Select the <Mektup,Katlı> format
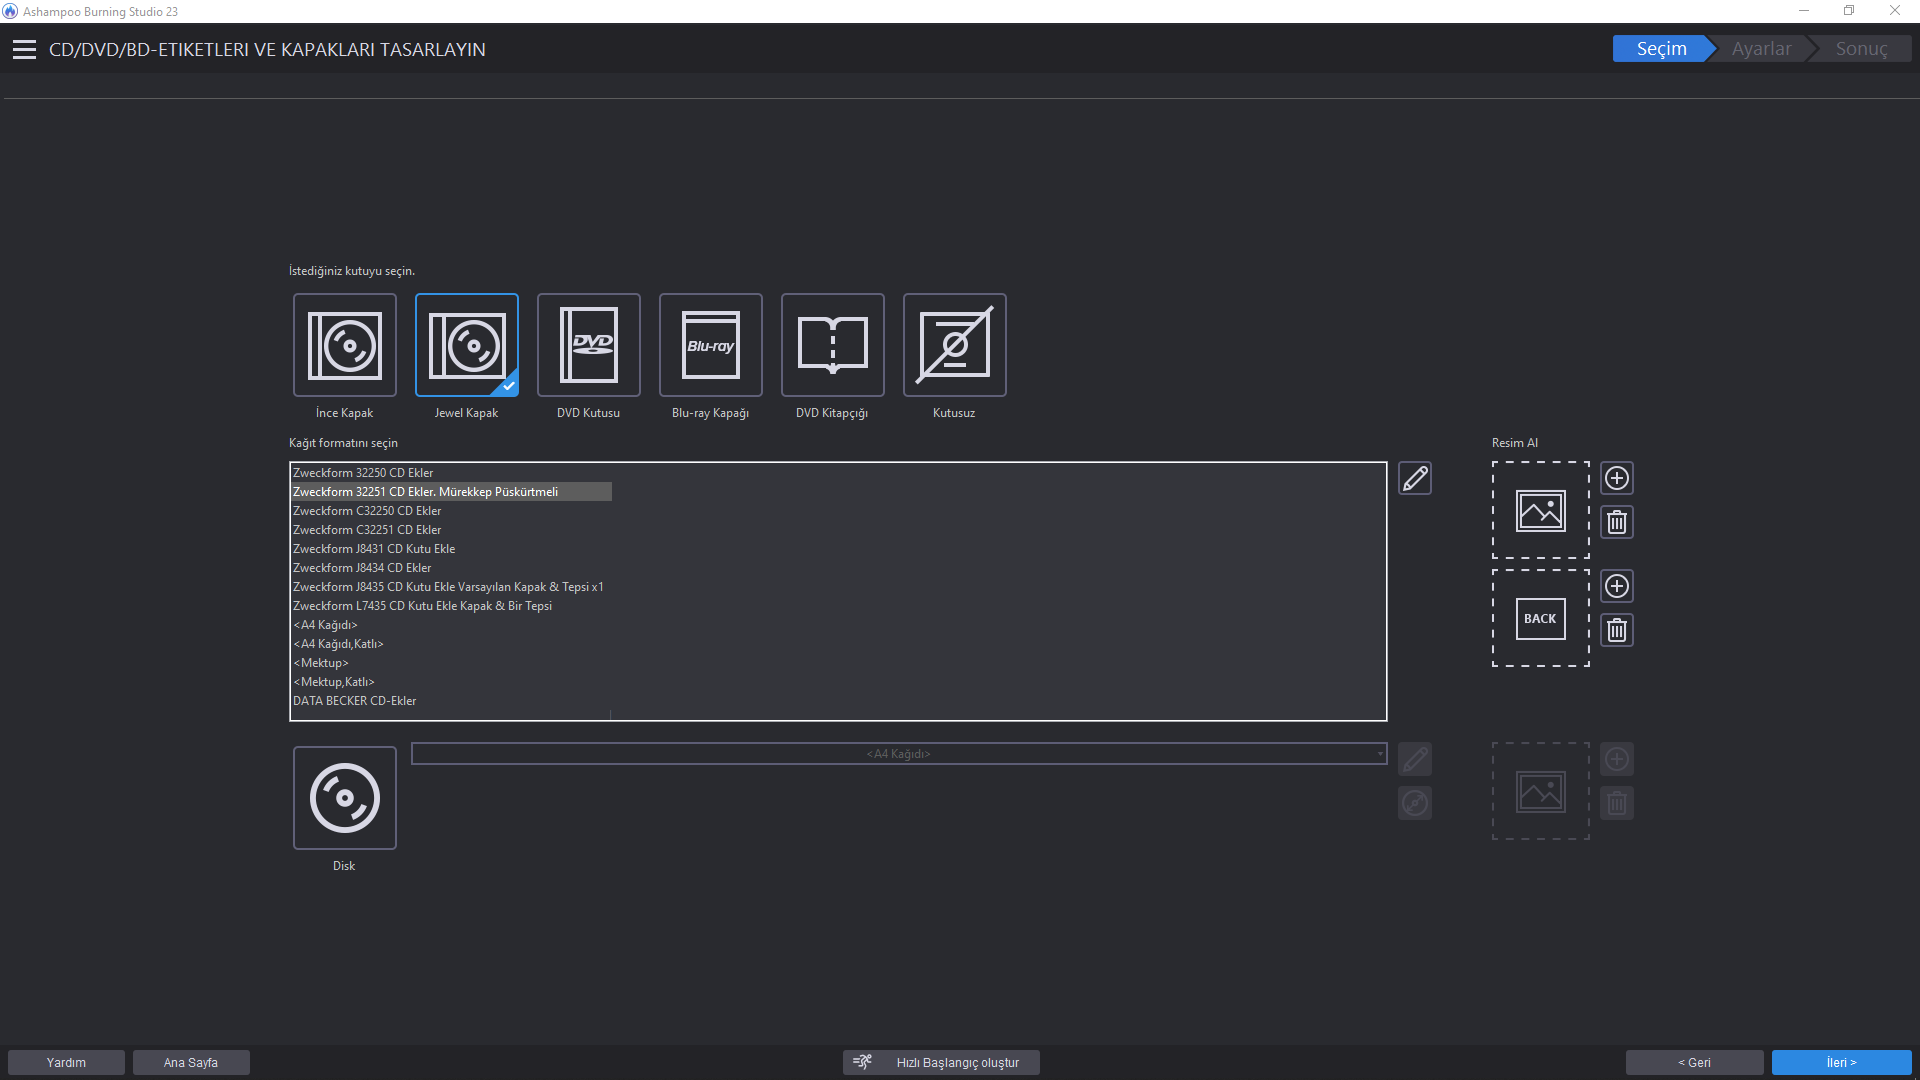Image resolution: width=1920 pixels, height=1080 pixels. click(452, 682)
